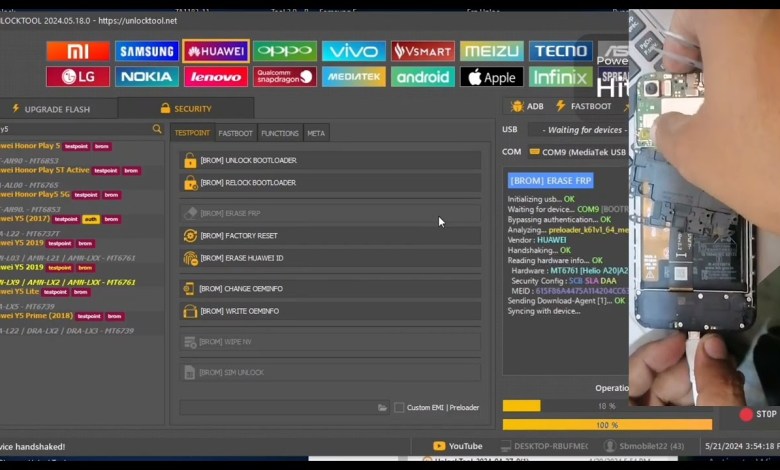
Task: Click [BROM] Erase Huawei ID
Action: click(x=330, y=258)
